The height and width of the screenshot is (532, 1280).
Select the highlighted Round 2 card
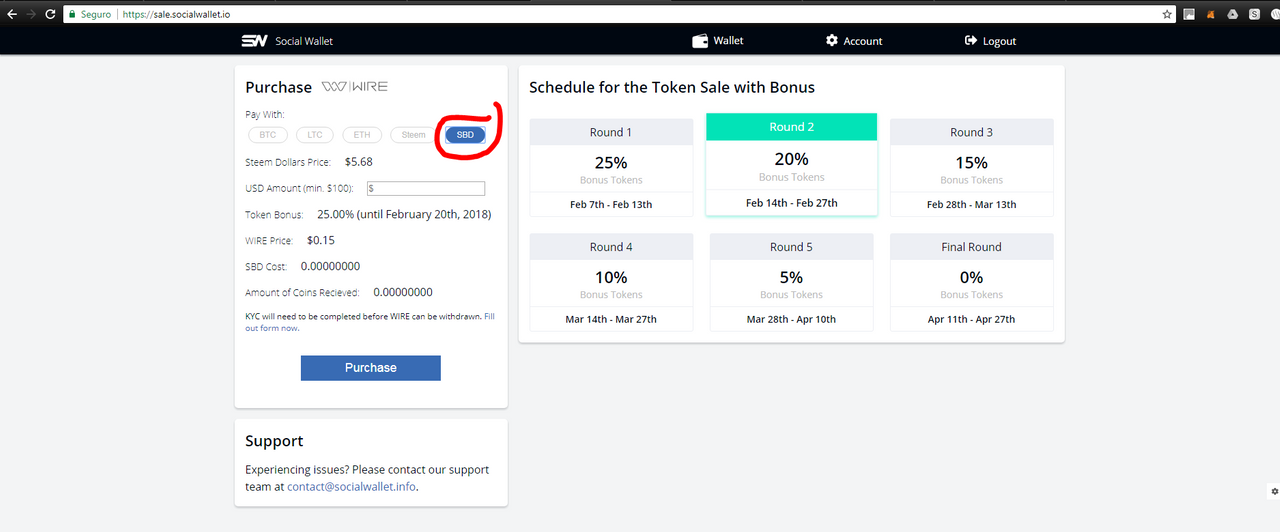coord(791,164)
